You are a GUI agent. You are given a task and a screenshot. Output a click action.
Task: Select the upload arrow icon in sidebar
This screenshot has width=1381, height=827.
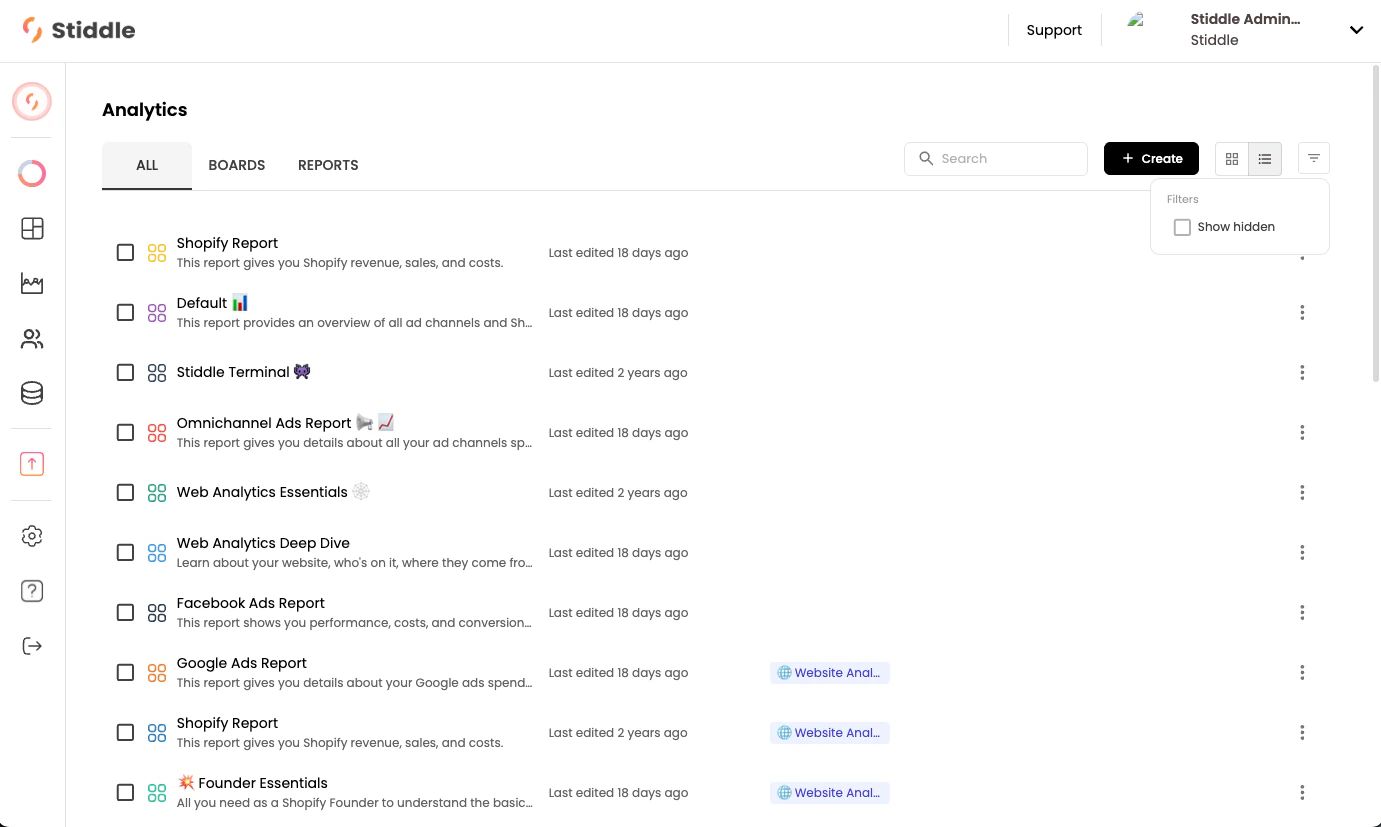pos(31,463)
